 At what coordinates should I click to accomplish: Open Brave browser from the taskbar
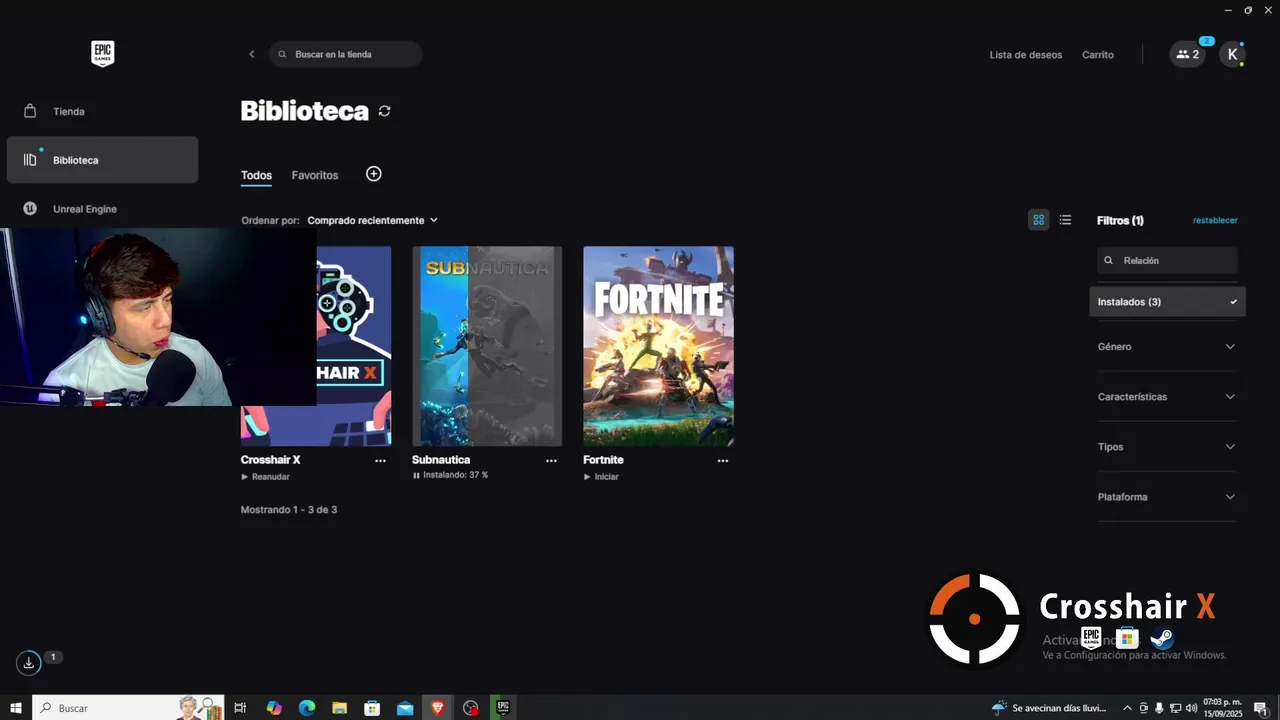point(438,708)
